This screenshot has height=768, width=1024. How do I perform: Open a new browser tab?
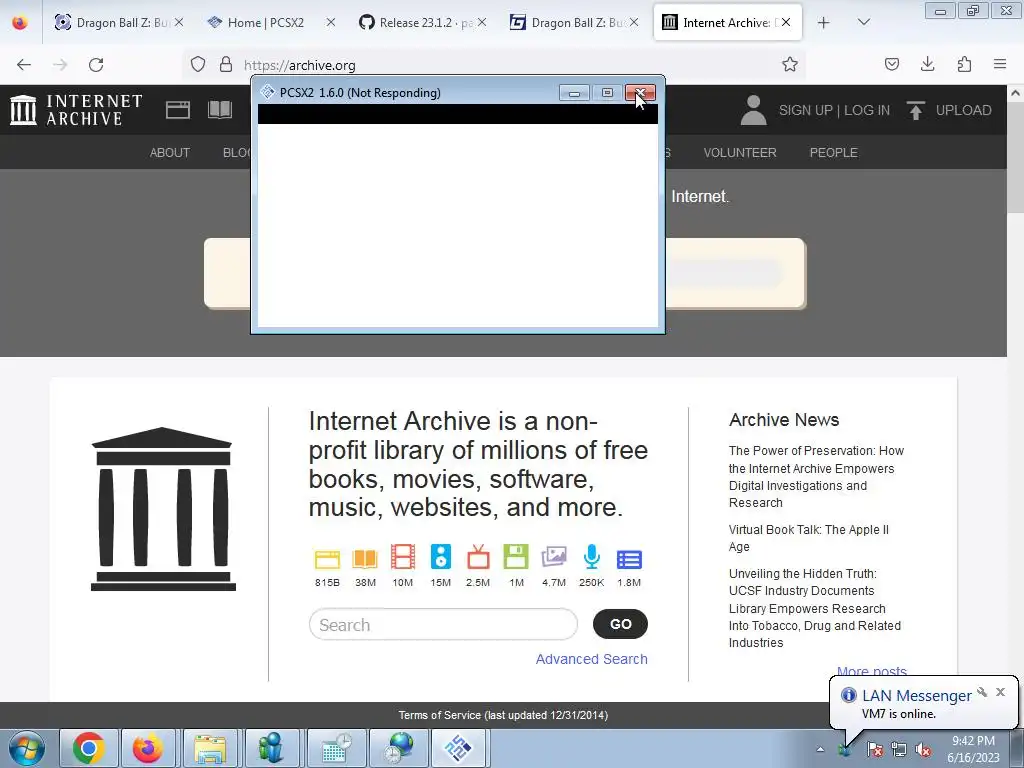pyautogui.click(x=824, y=23)
